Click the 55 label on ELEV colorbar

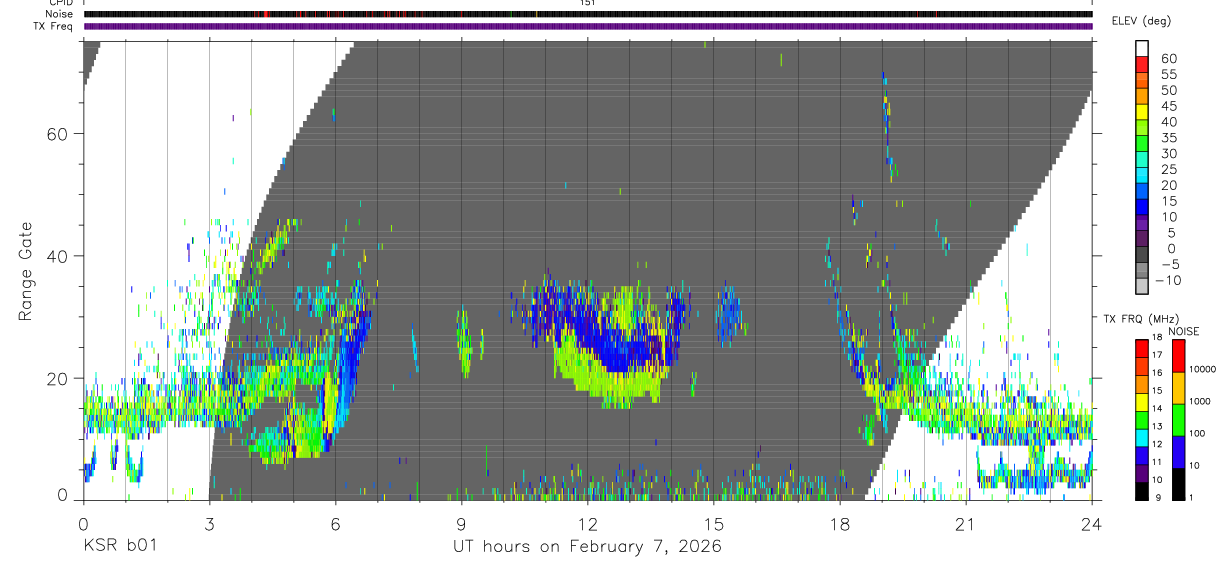(x=1168, y=74)
